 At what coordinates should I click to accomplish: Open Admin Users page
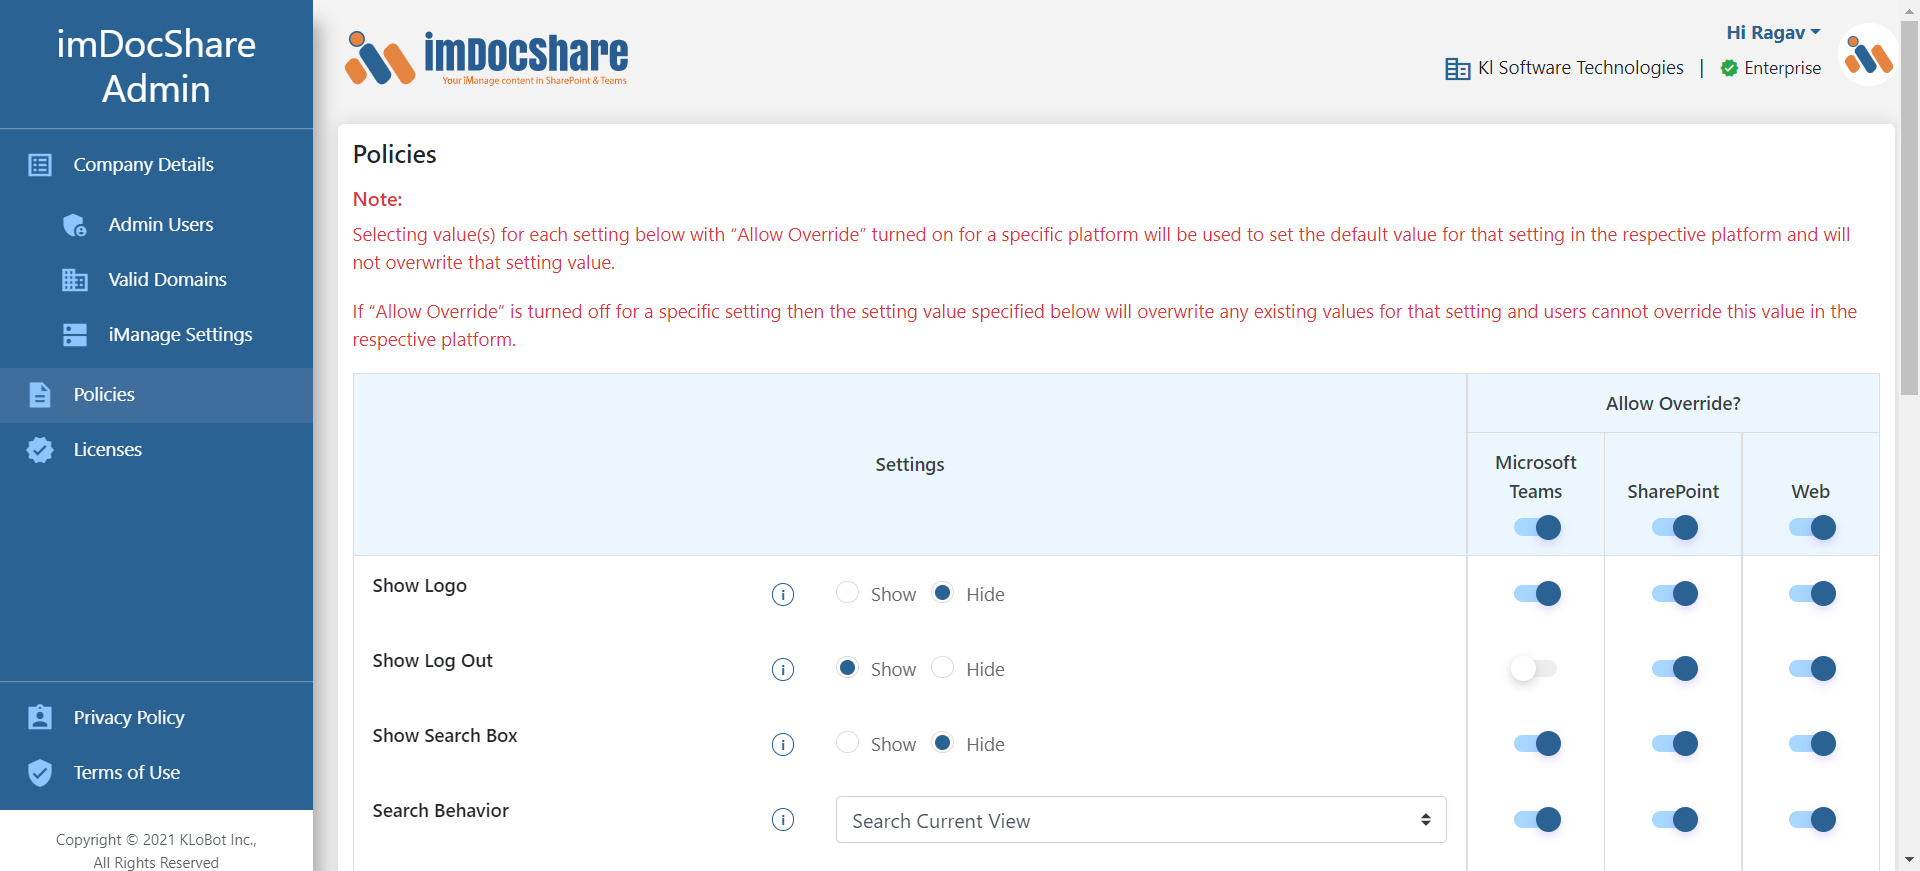tap(156, 225)
